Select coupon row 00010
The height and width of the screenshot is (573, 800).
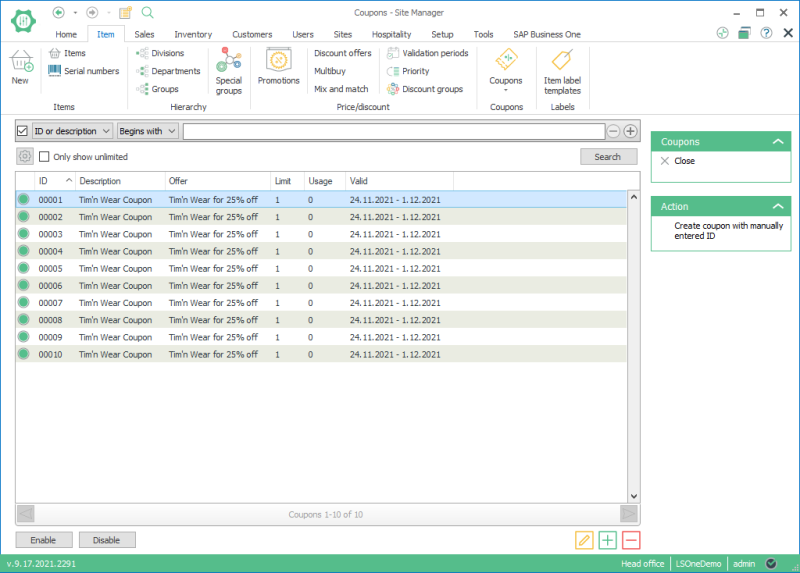[321, 354]
